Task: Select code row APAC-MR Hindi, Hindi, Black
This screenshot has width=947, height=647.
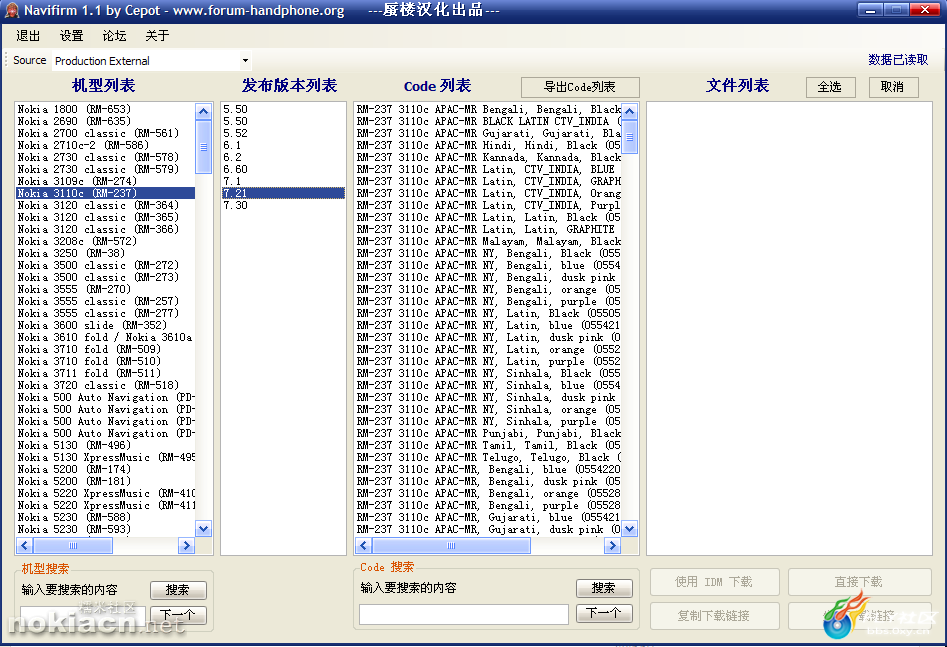Action: pos(488,146)
